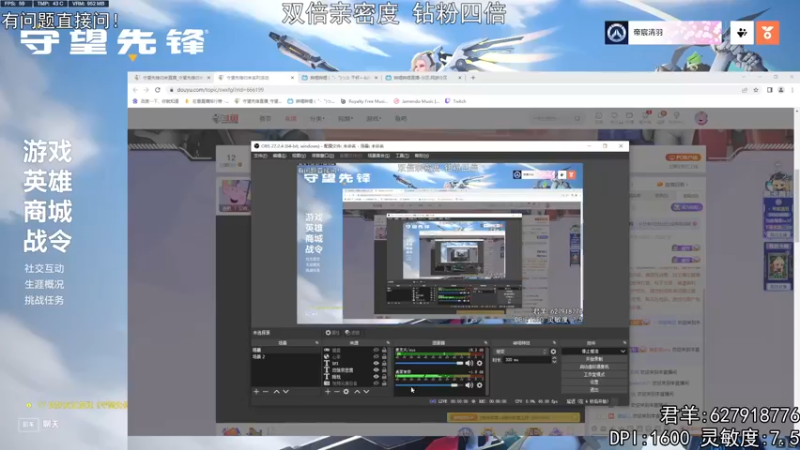Open OBS 帮助 menu
Viewport: 800px width, 450px height.
pyautogui.click(x=421, y=156)
